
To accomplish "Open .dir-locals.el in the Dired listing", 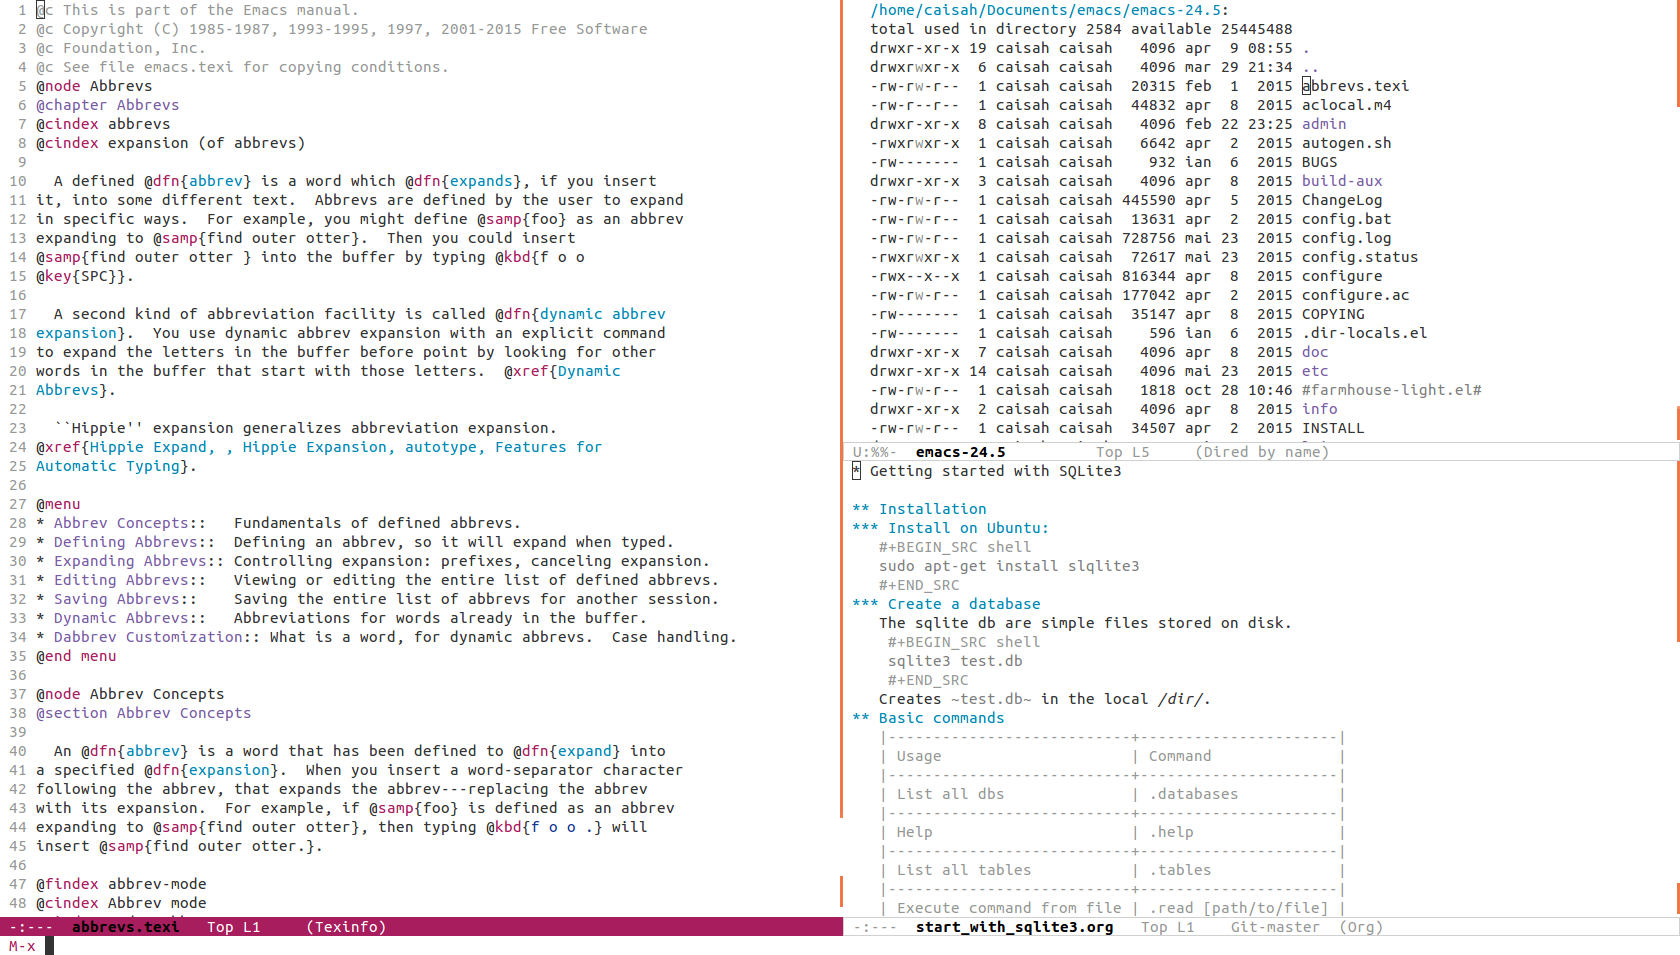I will (x=1364, y=333).
